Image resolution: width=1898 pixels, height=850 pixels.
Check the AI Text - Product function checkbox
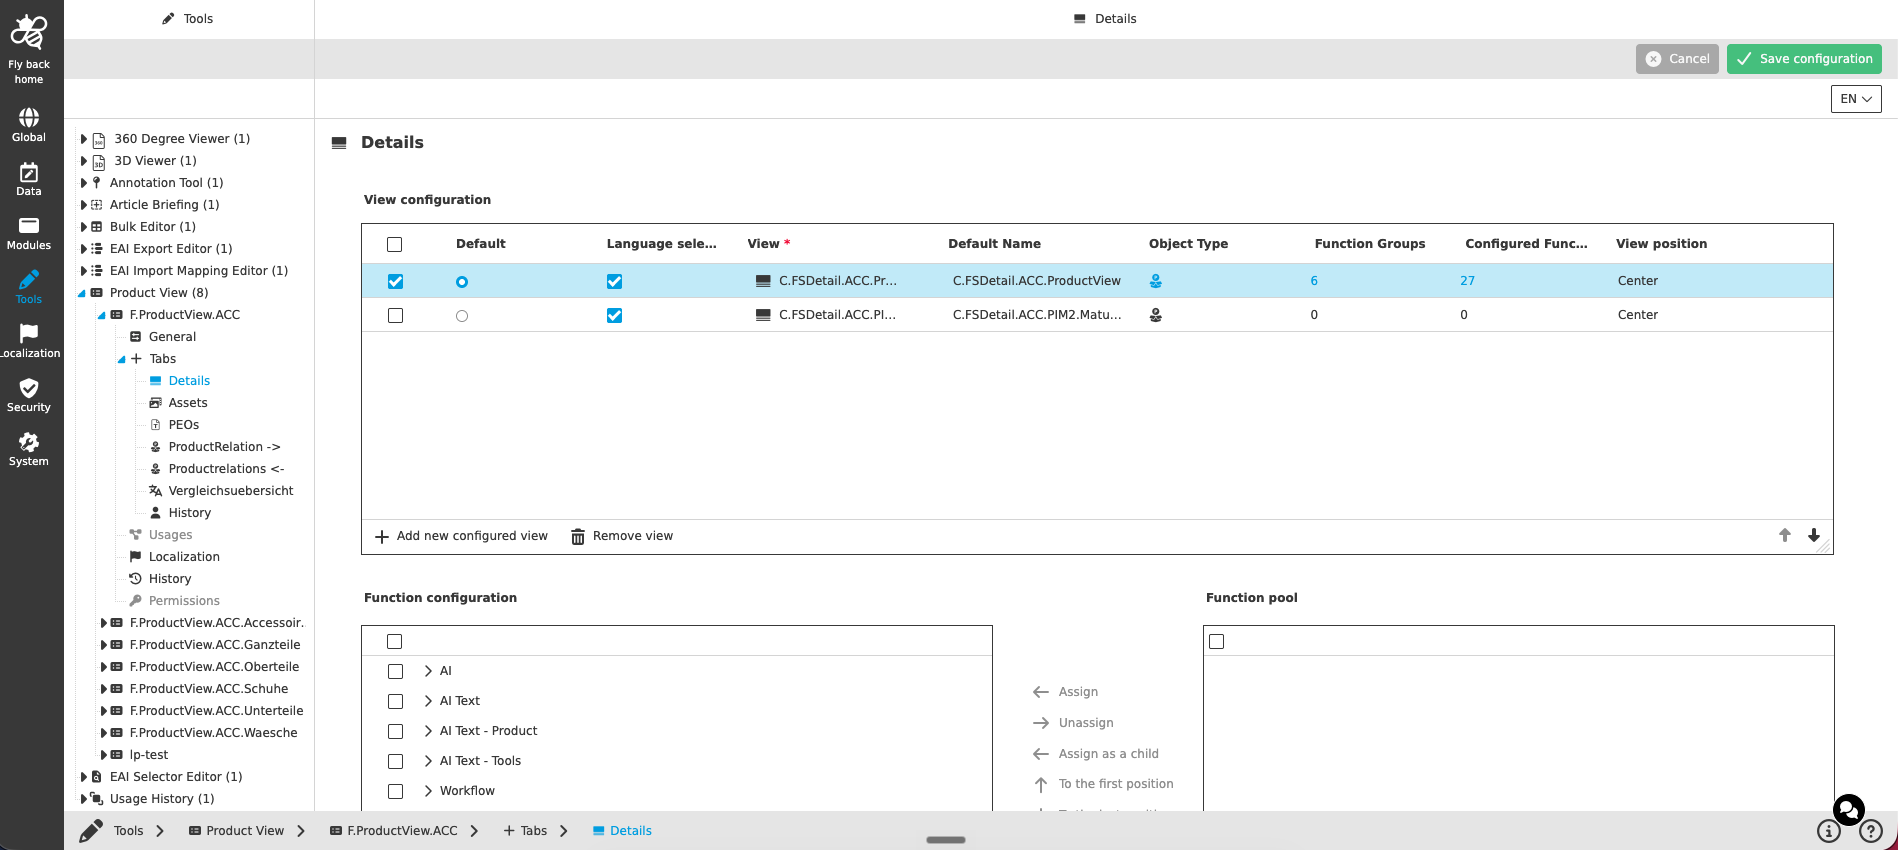395,732
